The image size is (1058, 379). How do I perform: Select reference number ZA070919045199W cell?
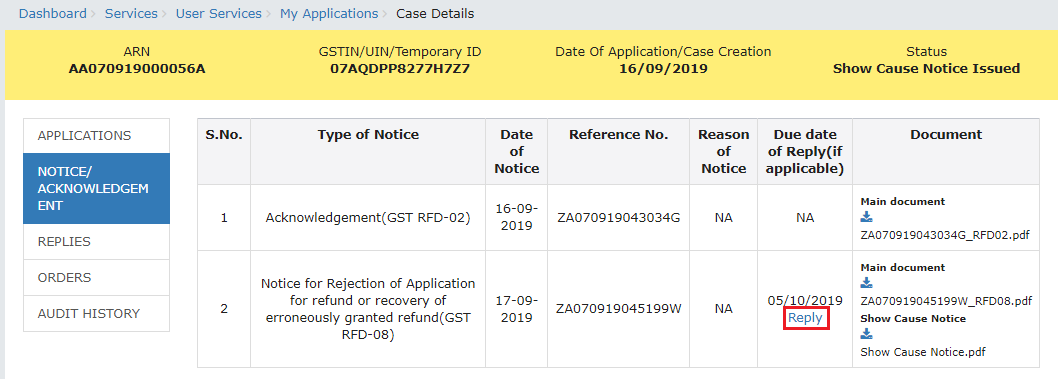619,309
